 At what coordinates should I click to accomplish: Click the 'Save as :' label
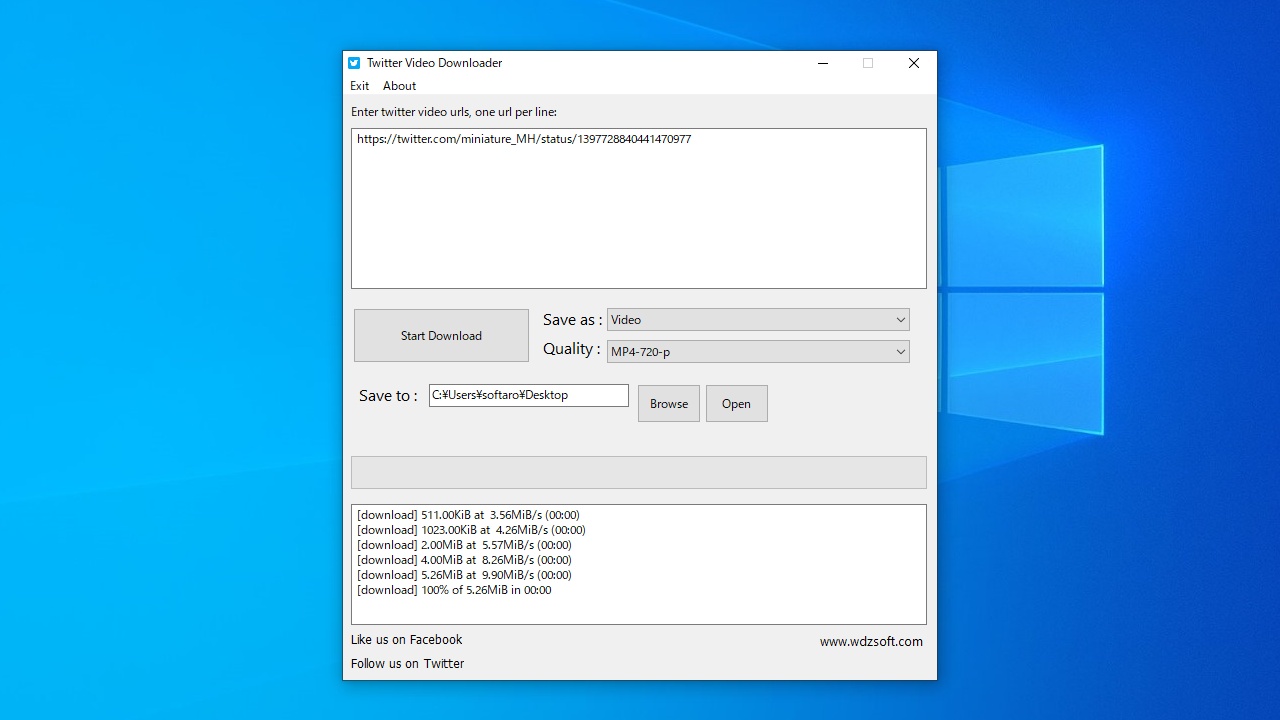(573, 320)
